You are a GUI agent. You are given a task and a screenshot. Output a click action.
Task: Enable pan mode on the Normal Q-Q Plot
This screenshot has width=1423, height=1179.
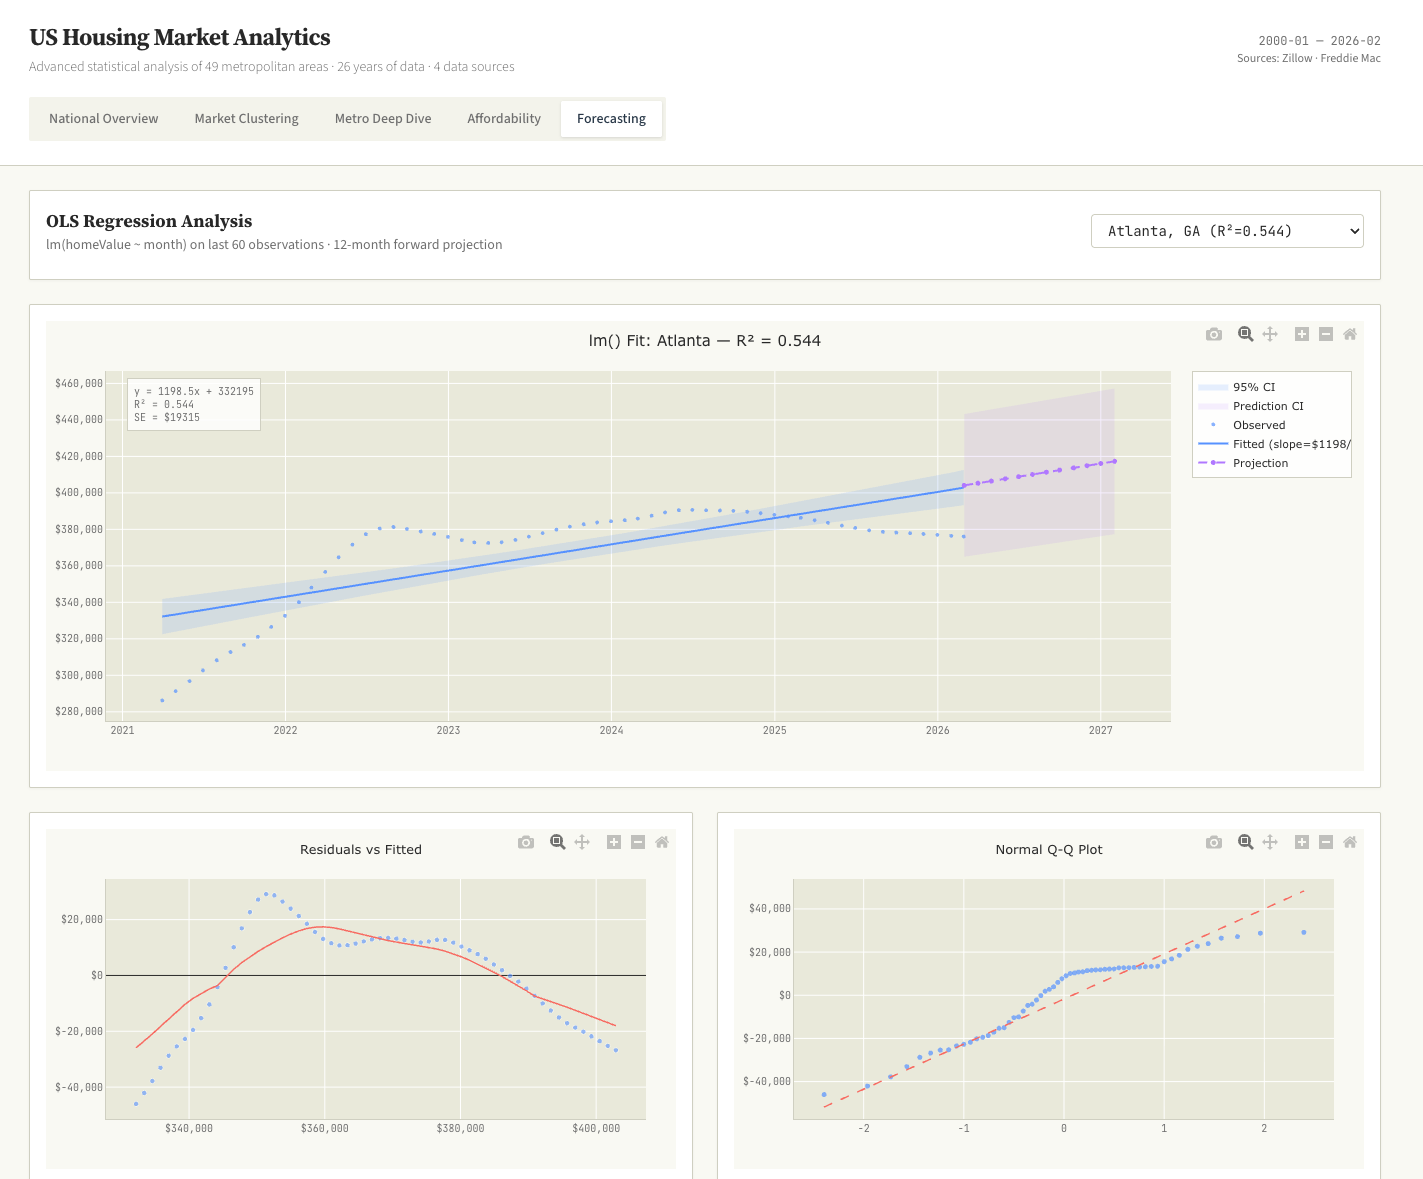click(1270, 842)
